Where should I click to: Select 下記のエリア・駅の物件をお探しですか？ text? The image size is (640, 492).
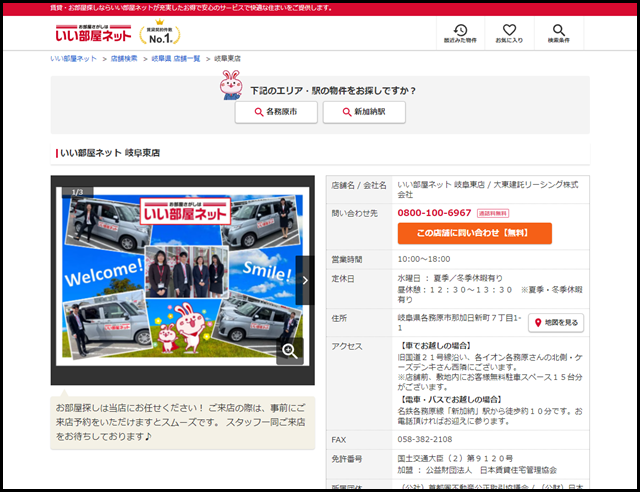click(x=333, y=91)
